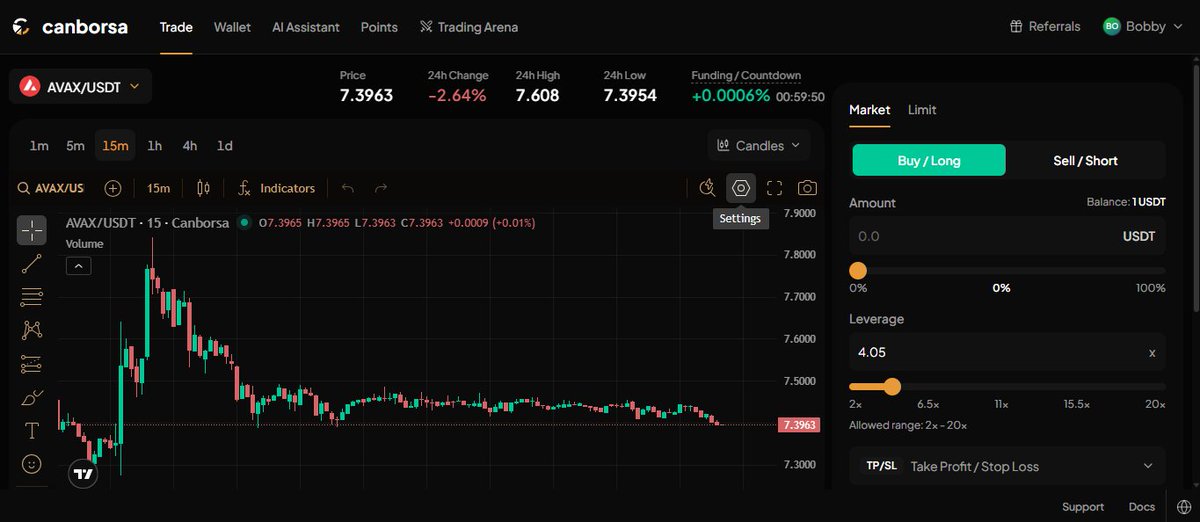Select the 15m timeframe

pyautogui.click(x=115, y=146)
